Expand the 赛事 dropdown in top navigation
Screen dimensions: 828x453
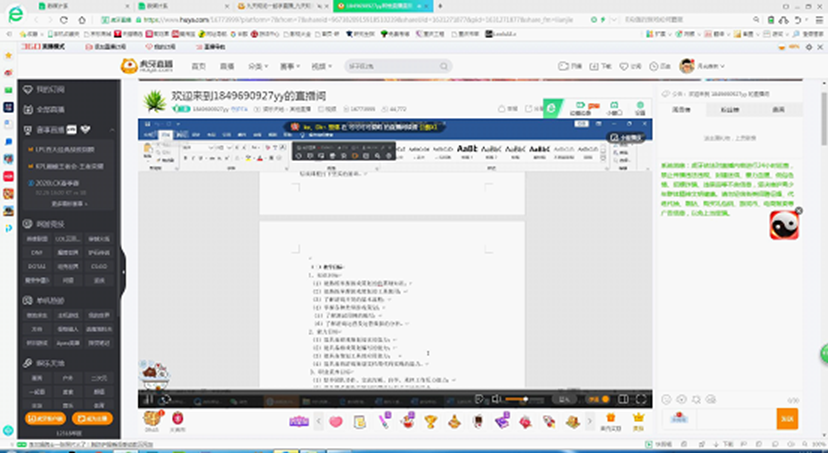(x=290, y=66)
